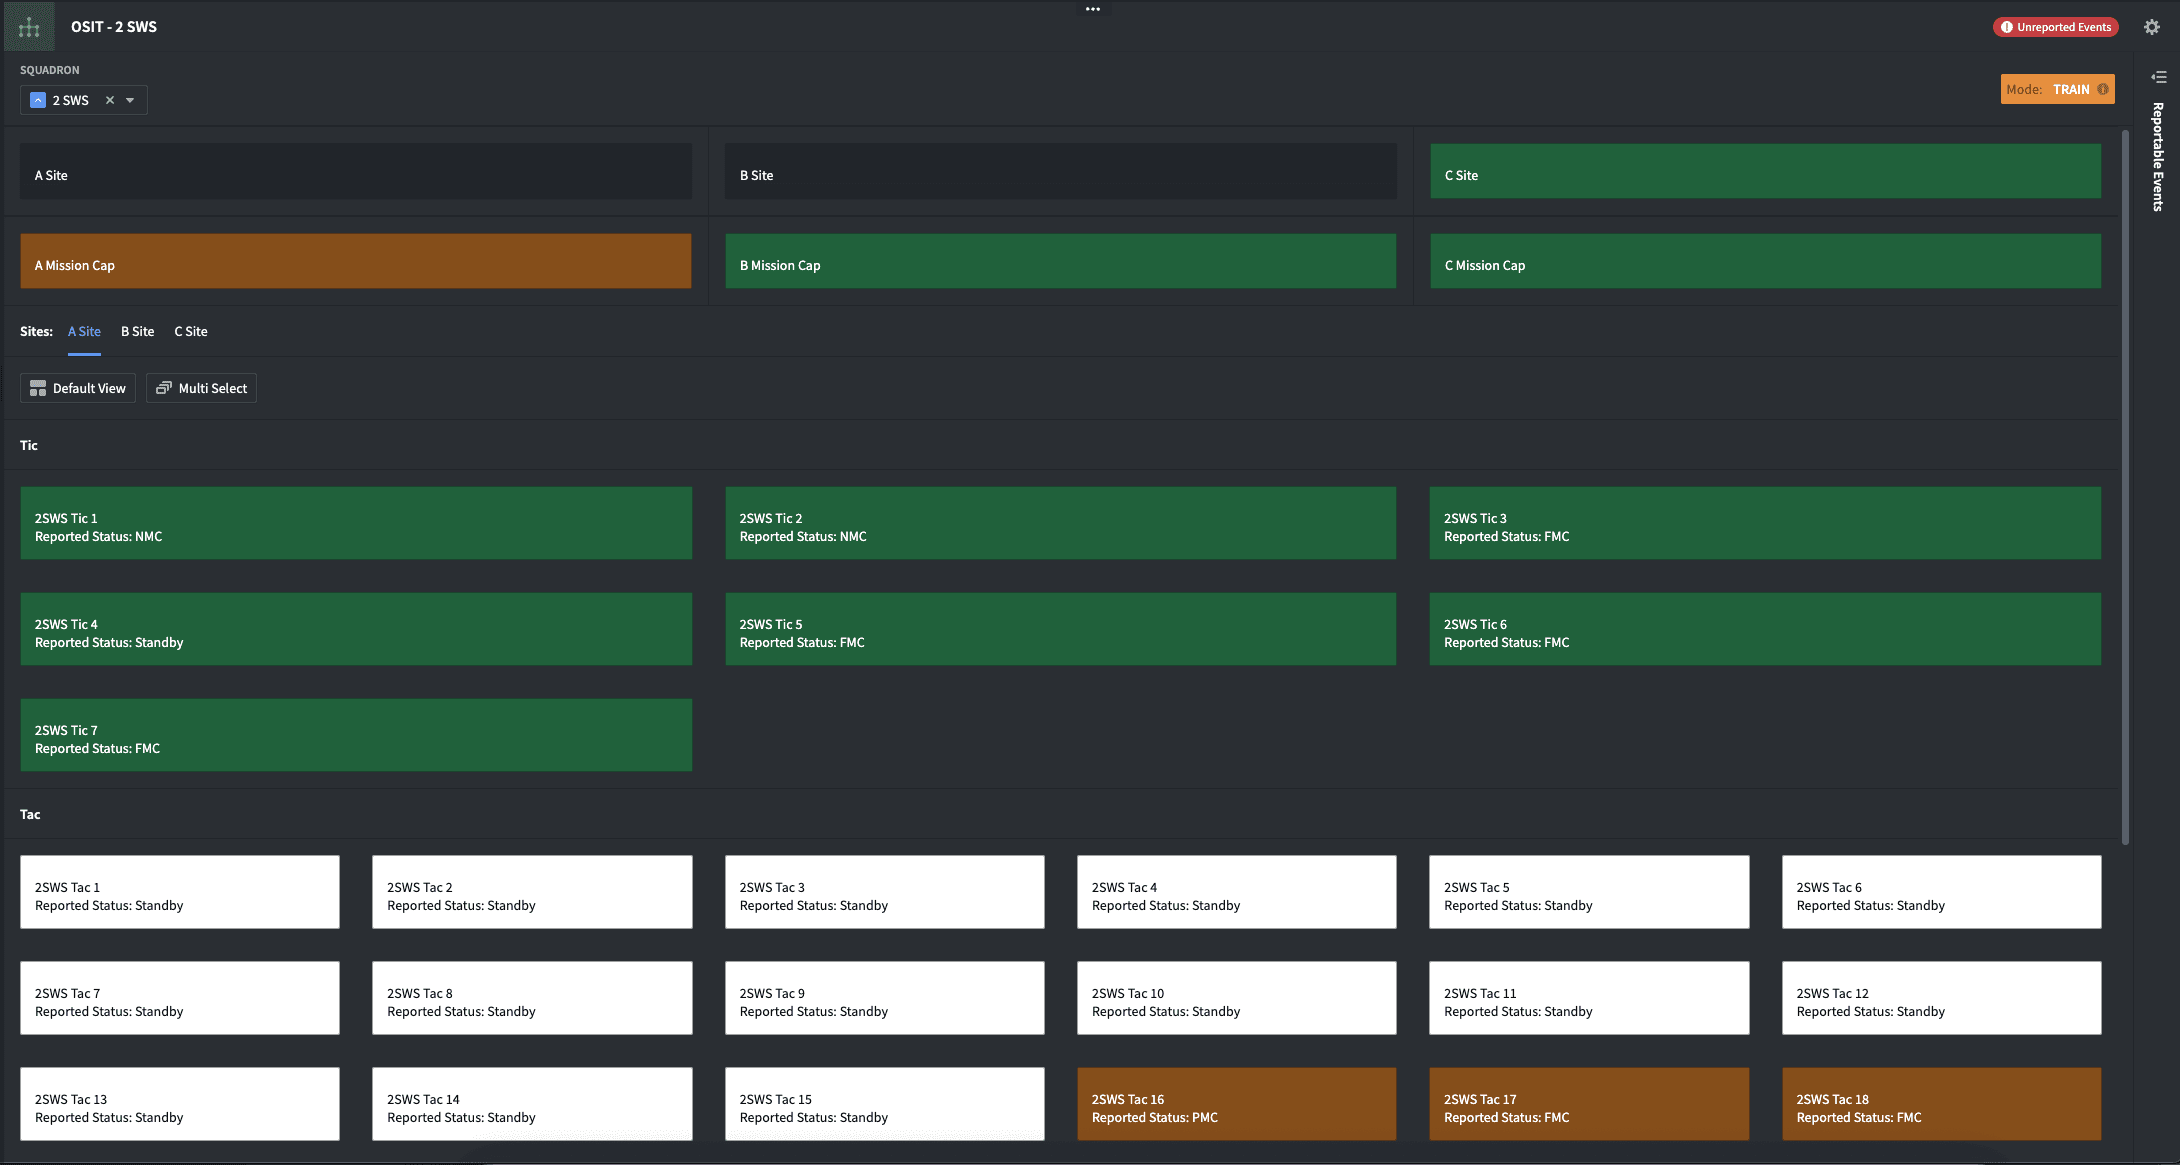This screenshot has height=1165, width=2180.
Task: Click the green C Site status tile
Action: (x=1765, y=171)
